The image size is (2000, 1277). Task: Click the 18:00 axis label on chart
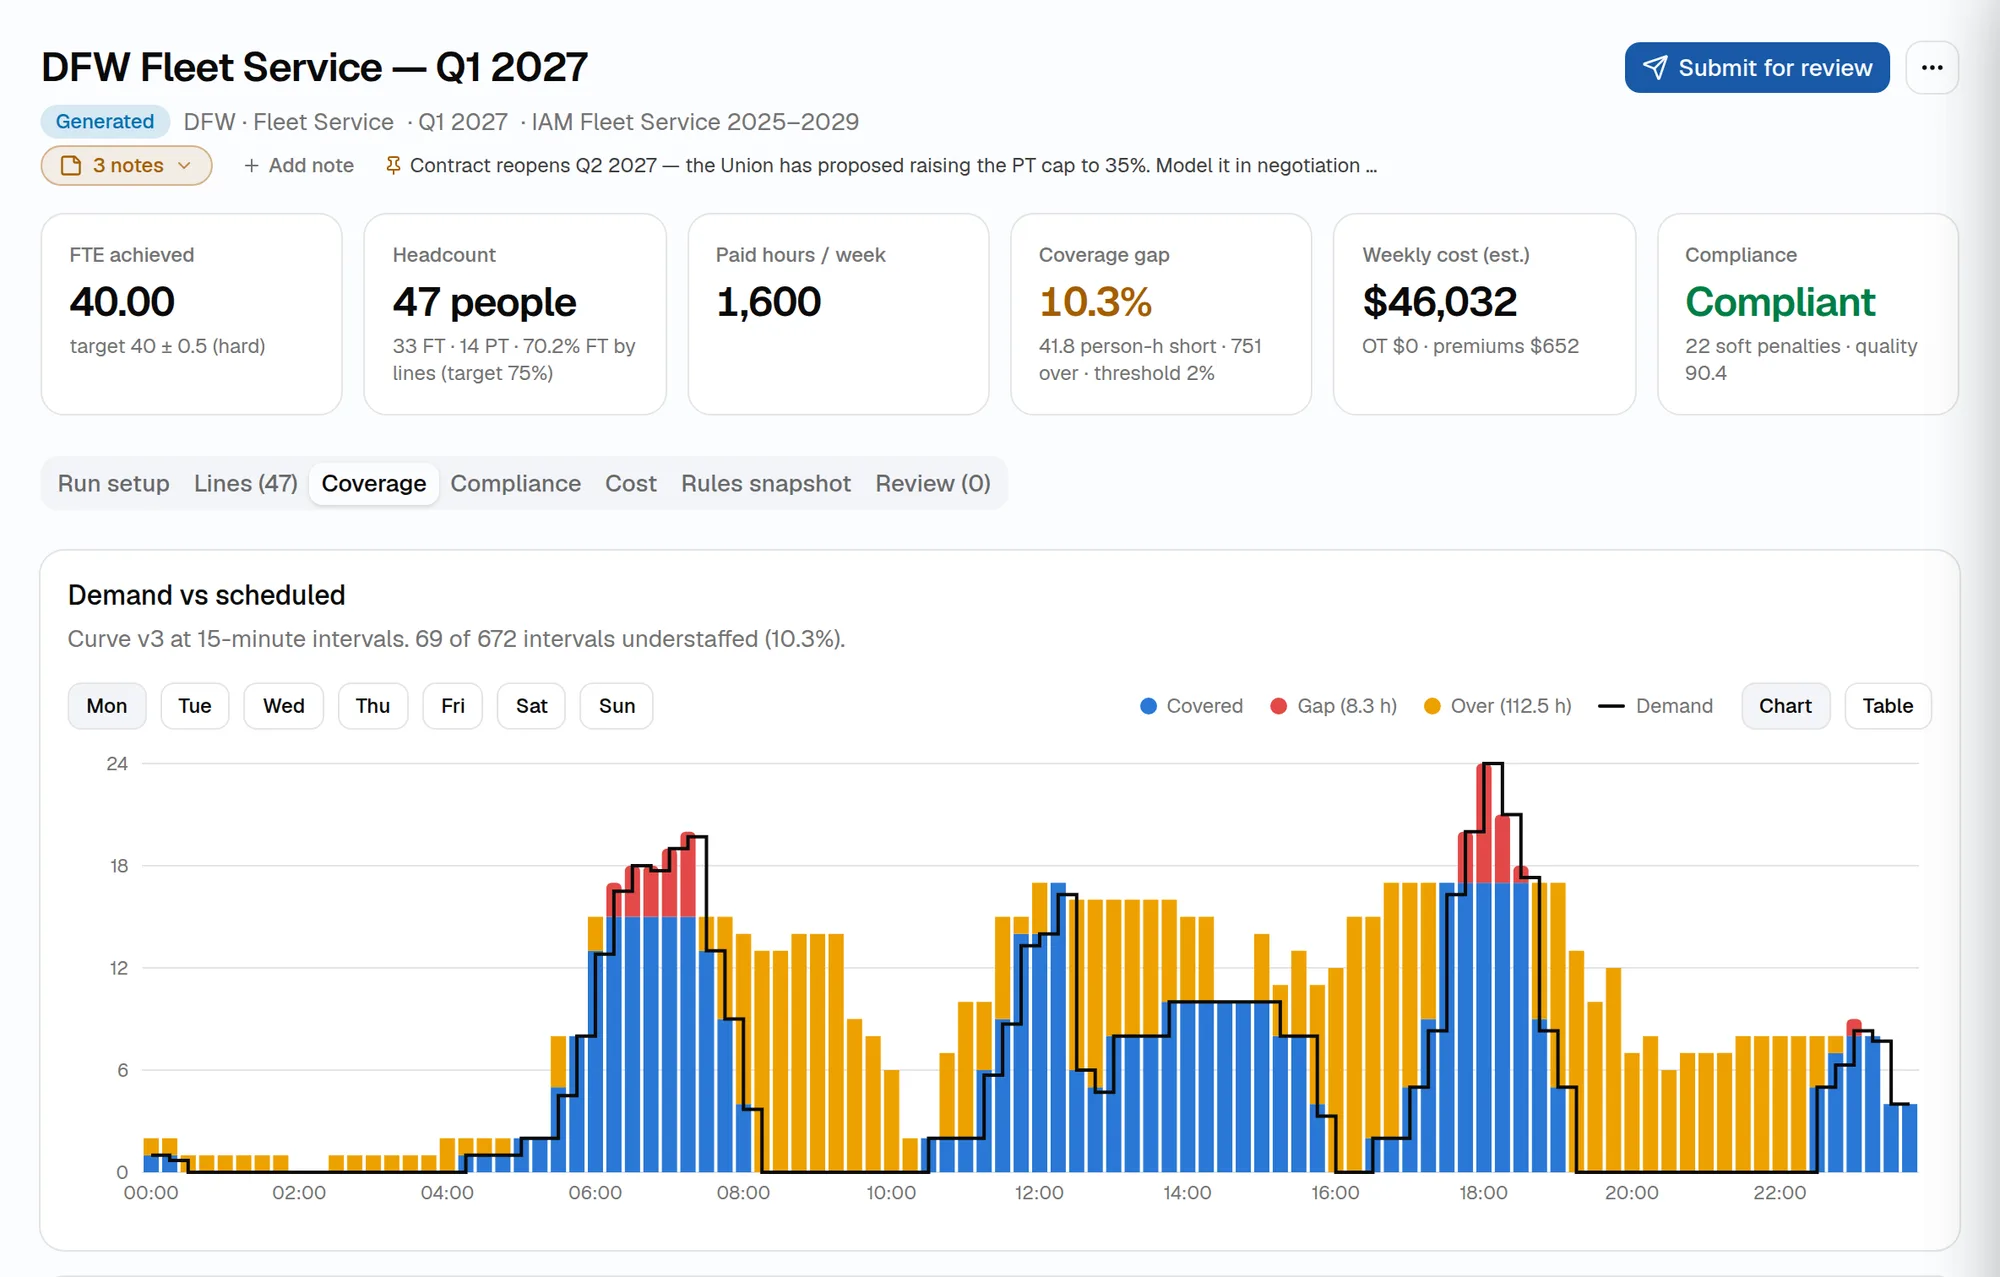1483,1193
